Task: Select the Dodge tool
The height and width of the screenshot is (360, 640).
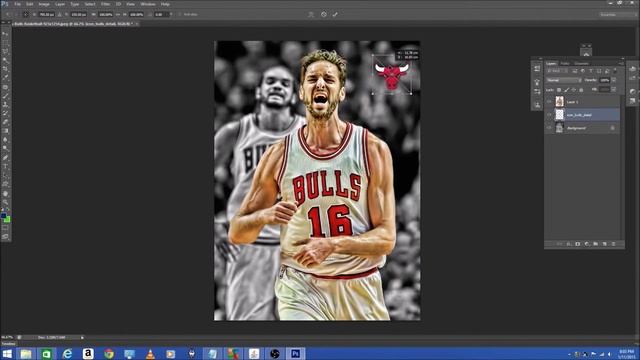Action: tap(6, 149)
